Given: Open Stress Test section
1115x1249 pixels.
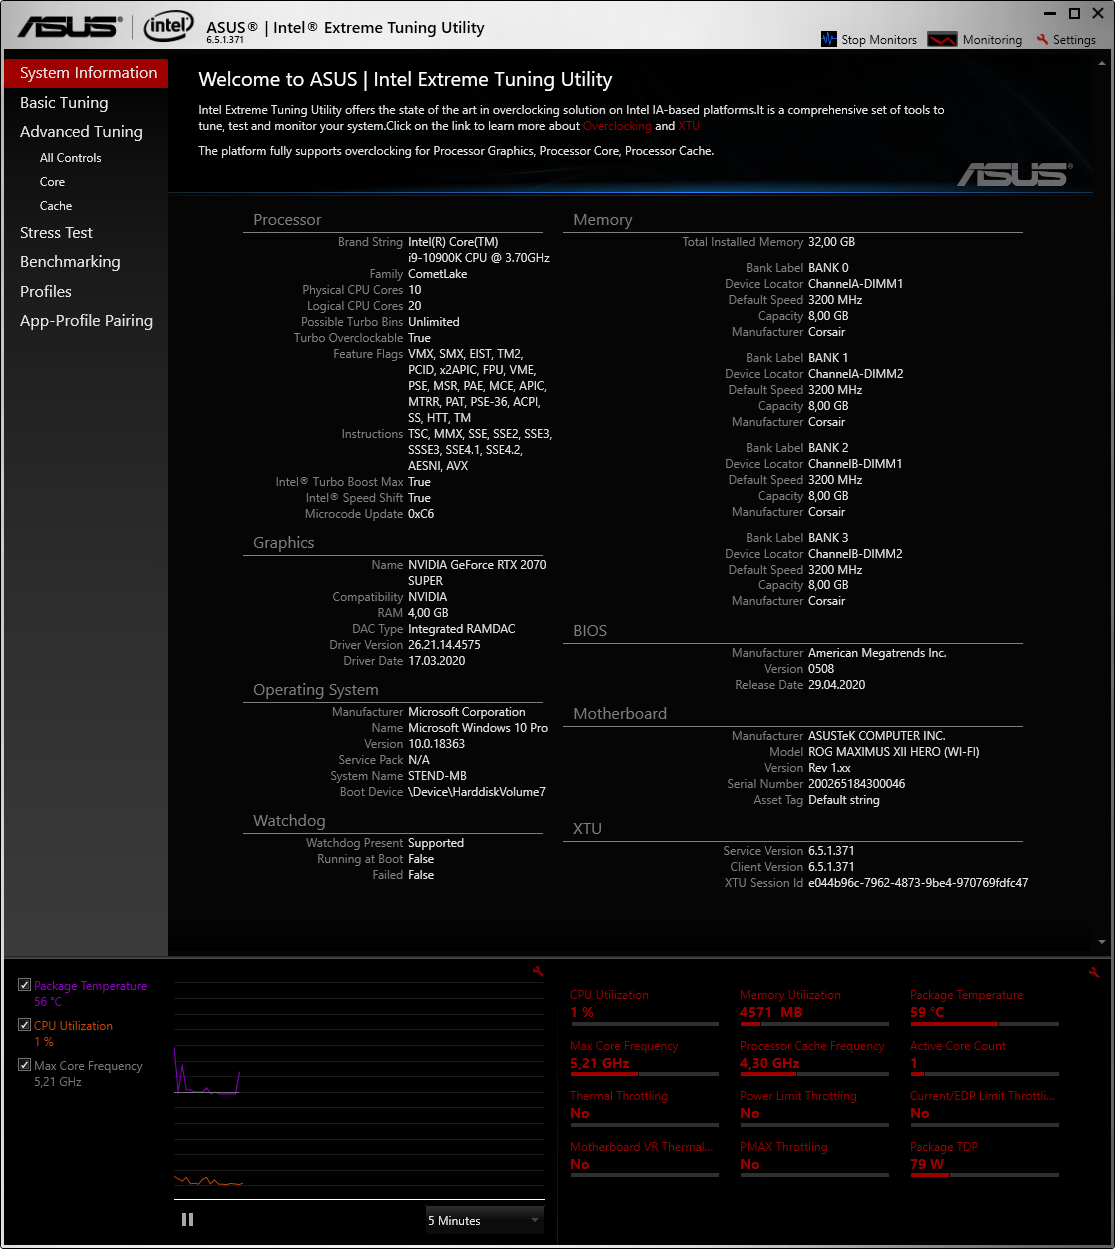Looking at the screenshot, I should (x=56, y=232).
